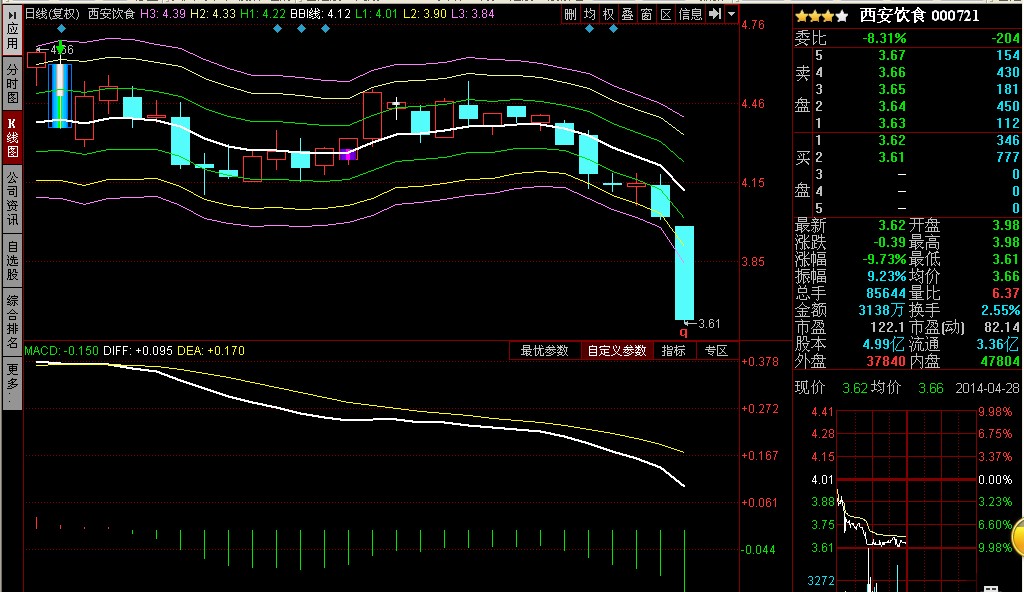Select 自定义参数 indicator option
This screenshot has height=592, width=1024.
point(616,351)
